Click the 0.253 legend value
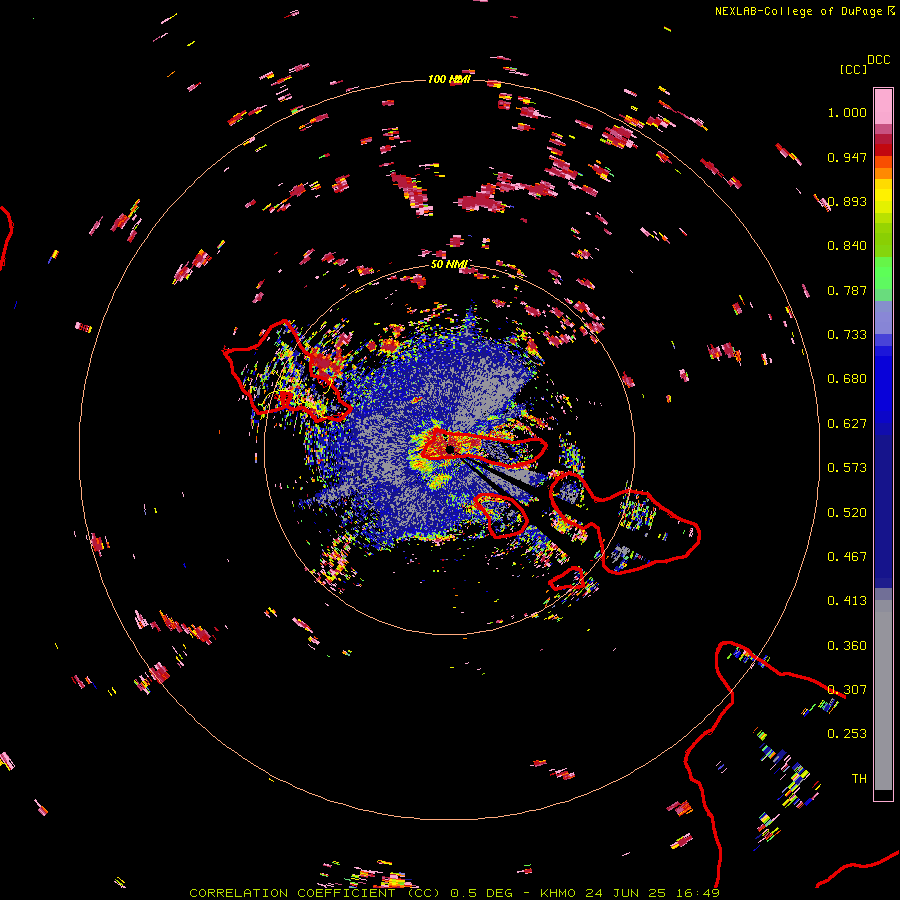This screenshot has width=900, height=900. tap(847, 734)
